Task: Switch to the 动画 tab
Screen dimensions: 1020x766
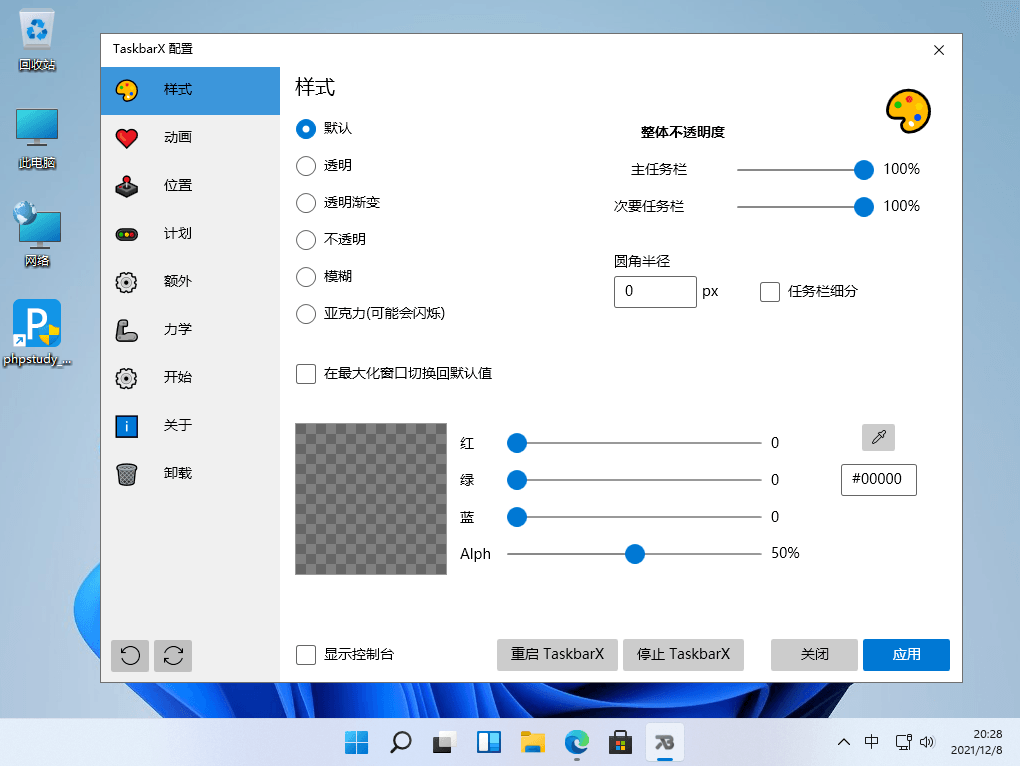Action: tap(190, 138)
